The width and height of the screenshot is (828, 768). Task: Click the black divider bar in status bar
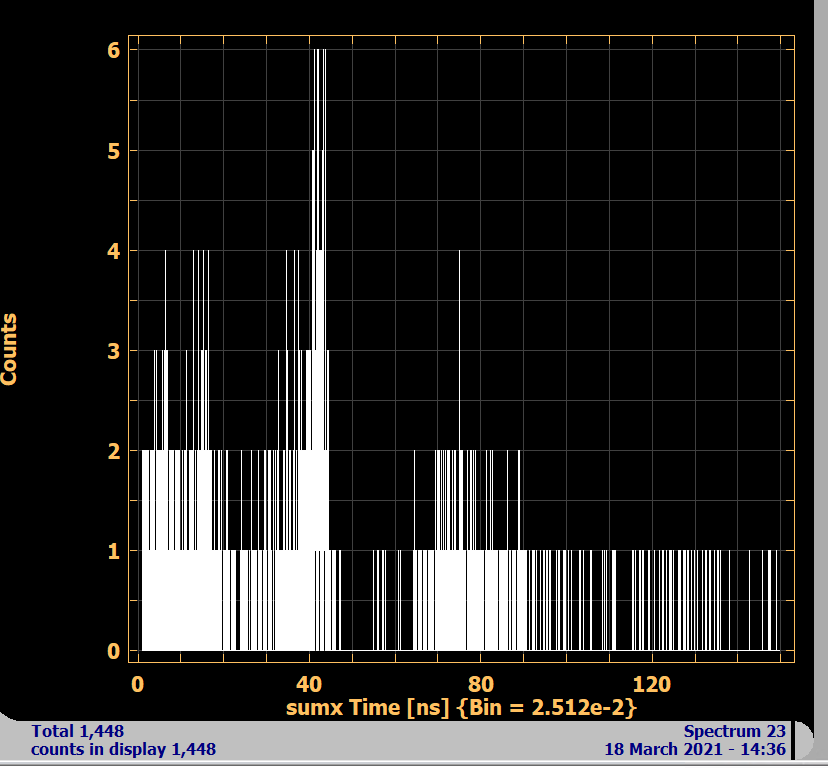tap(793, 740)
